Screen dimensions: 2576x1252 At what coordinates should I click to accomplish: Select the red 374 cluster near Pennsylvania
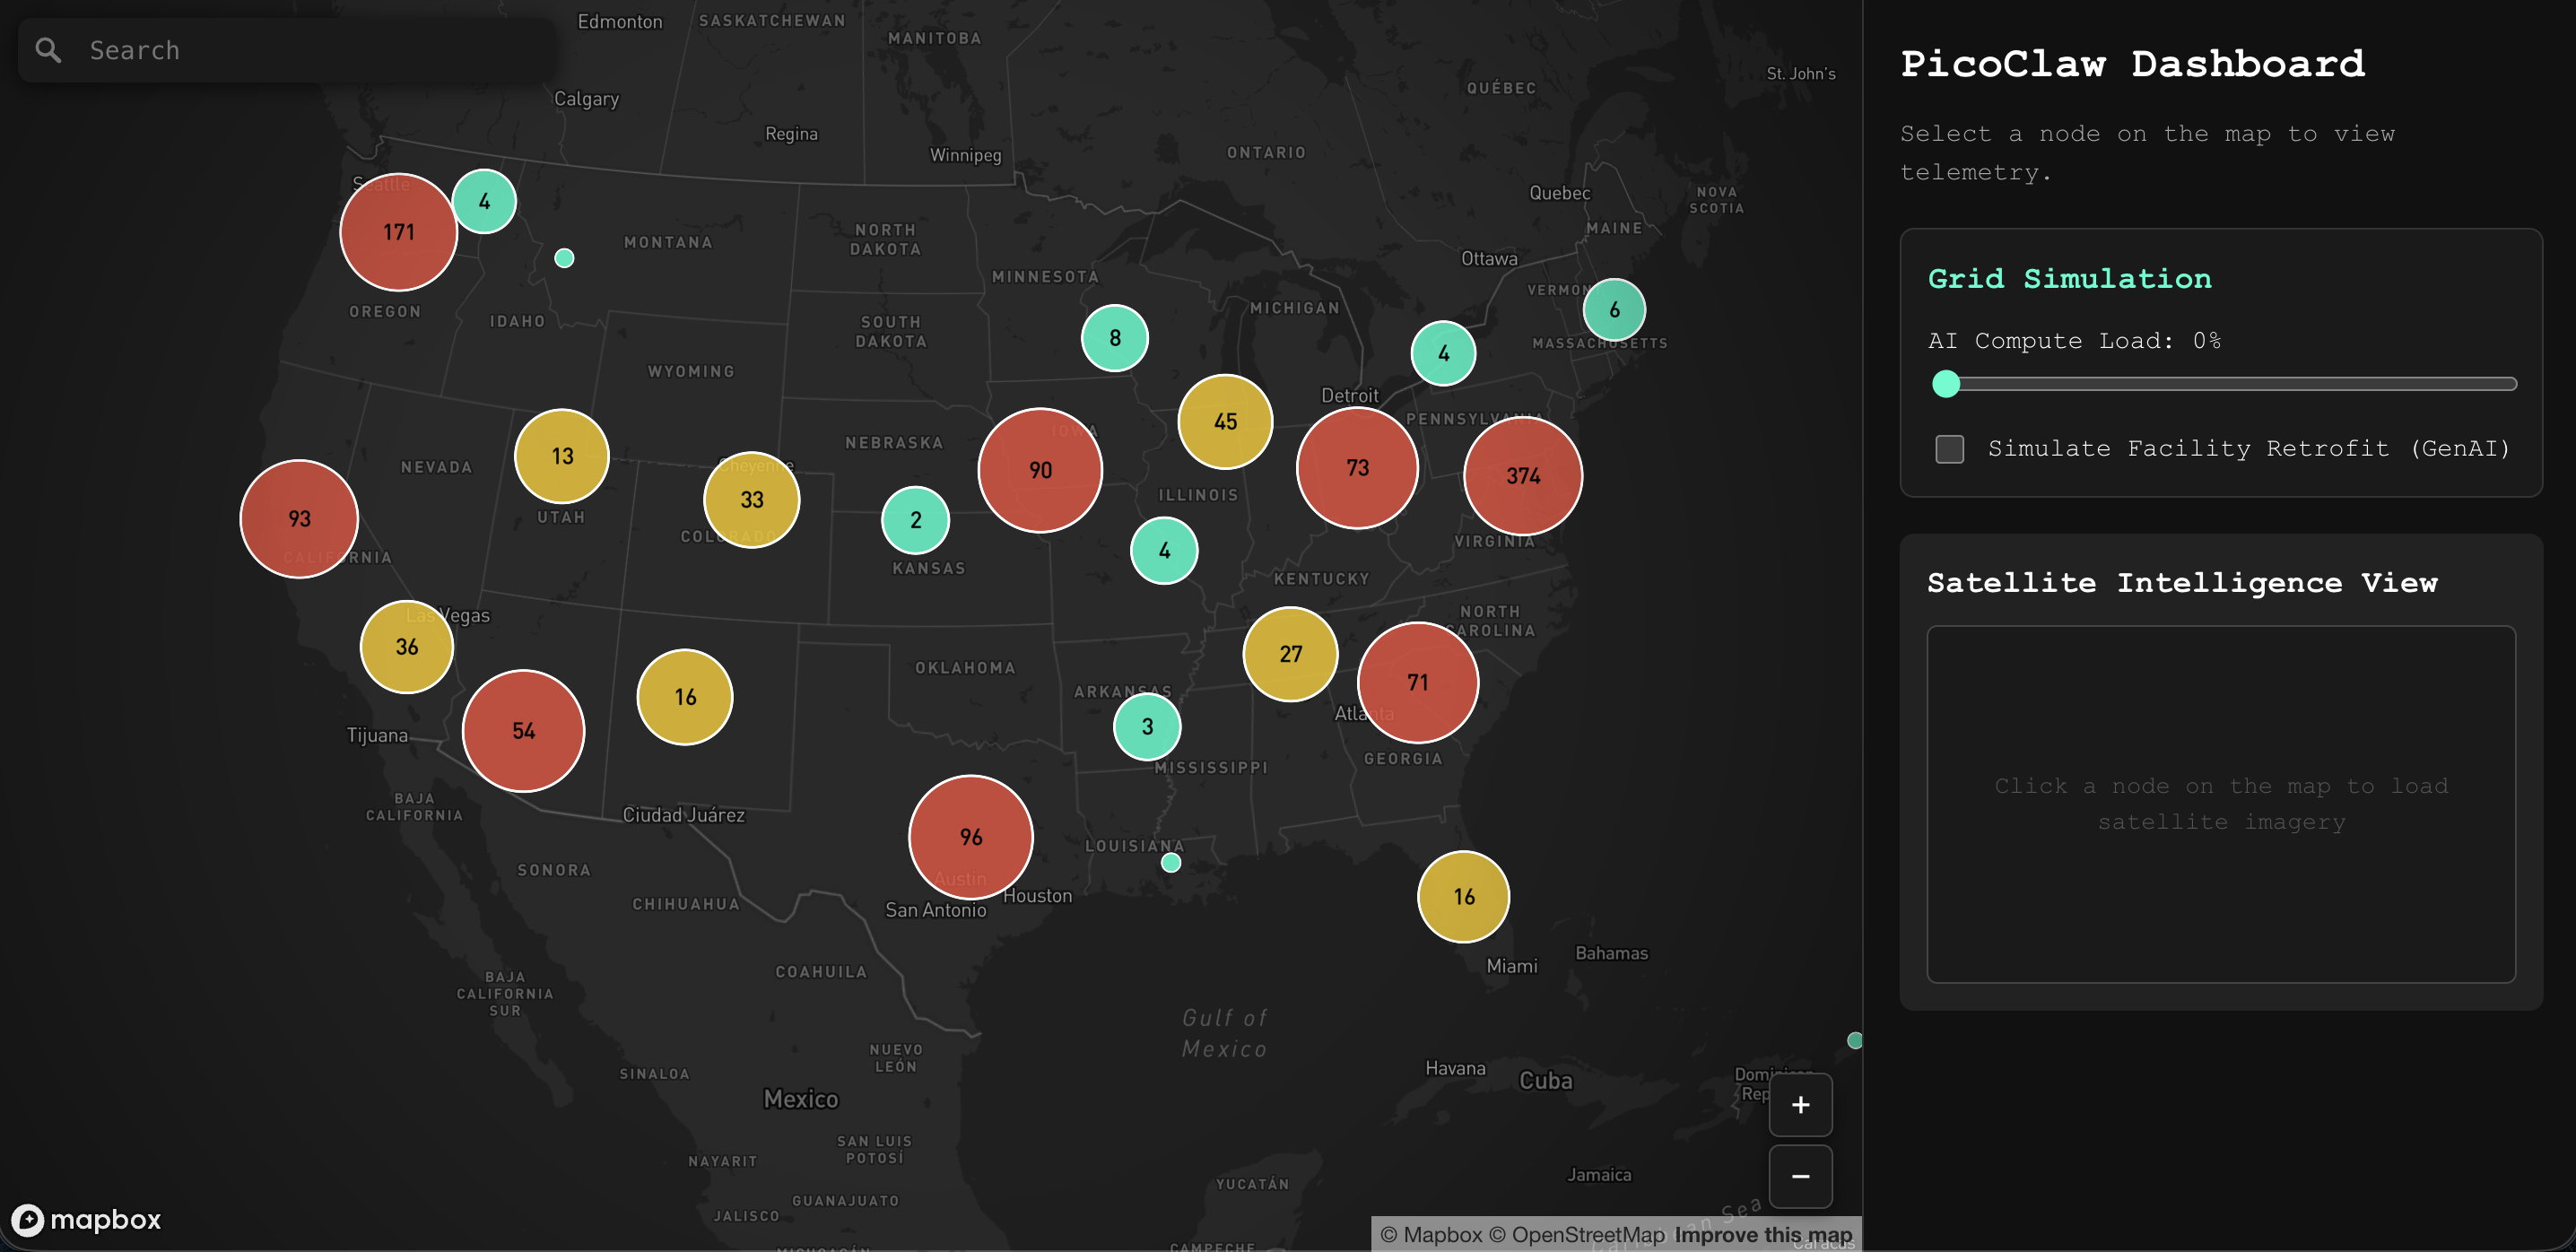(1522, 476)
